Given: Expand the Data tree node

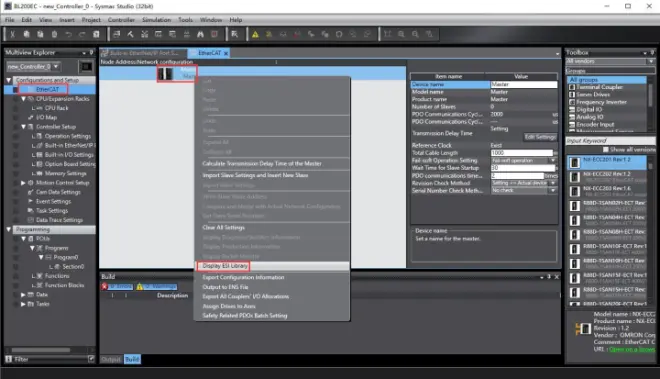Looking at the screenshot, I should (x=24, y=295).
